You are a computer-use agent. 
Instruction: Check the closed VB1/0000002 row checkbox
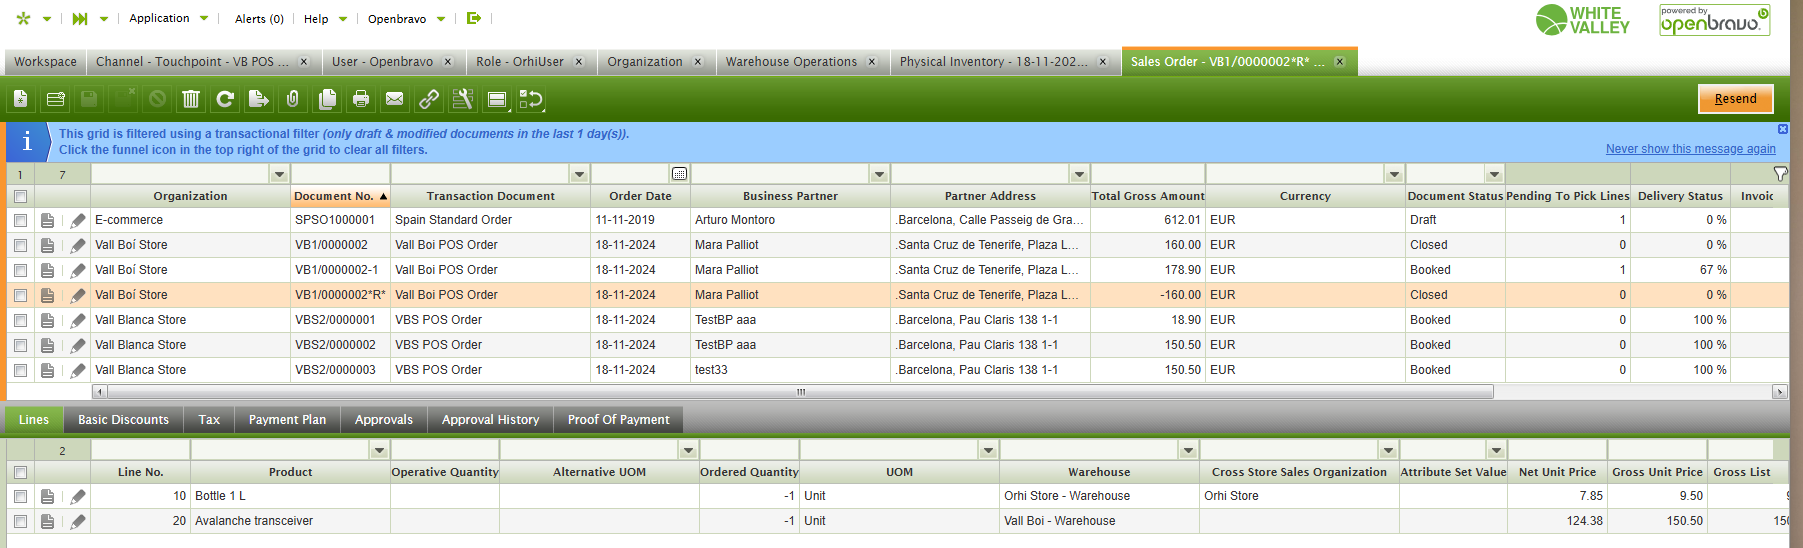[20, 245]
